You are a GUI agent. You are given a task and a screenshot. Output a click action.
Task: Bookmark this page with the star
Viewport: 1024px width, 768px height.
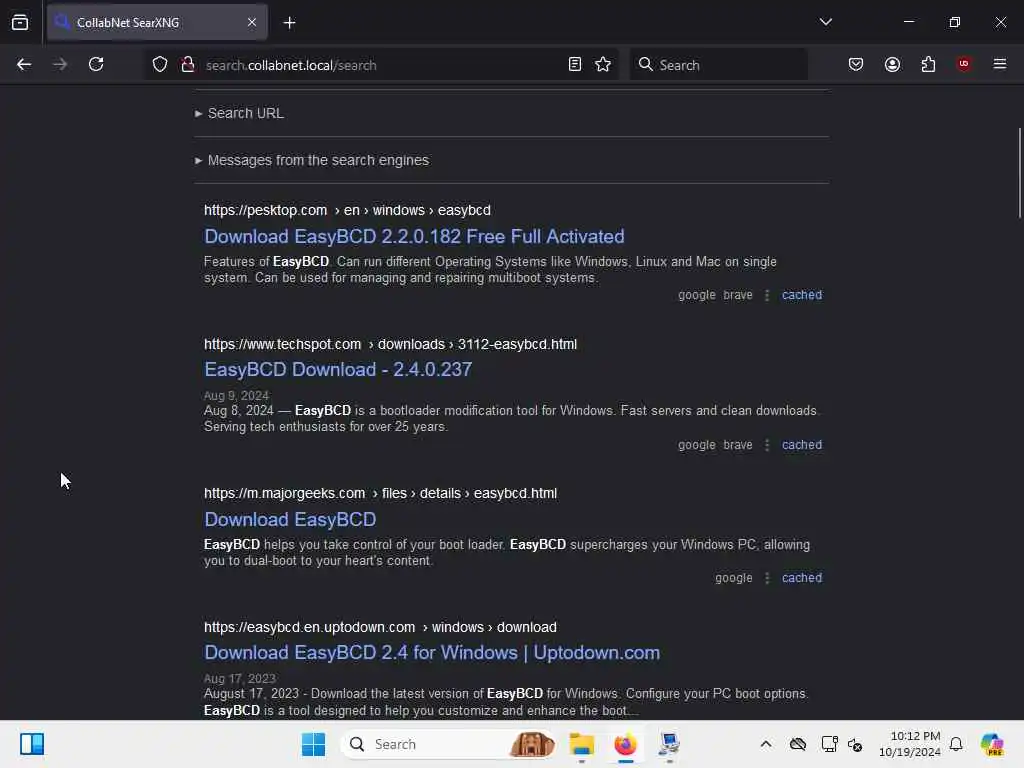pyautogui.click(x=603, y=64)
